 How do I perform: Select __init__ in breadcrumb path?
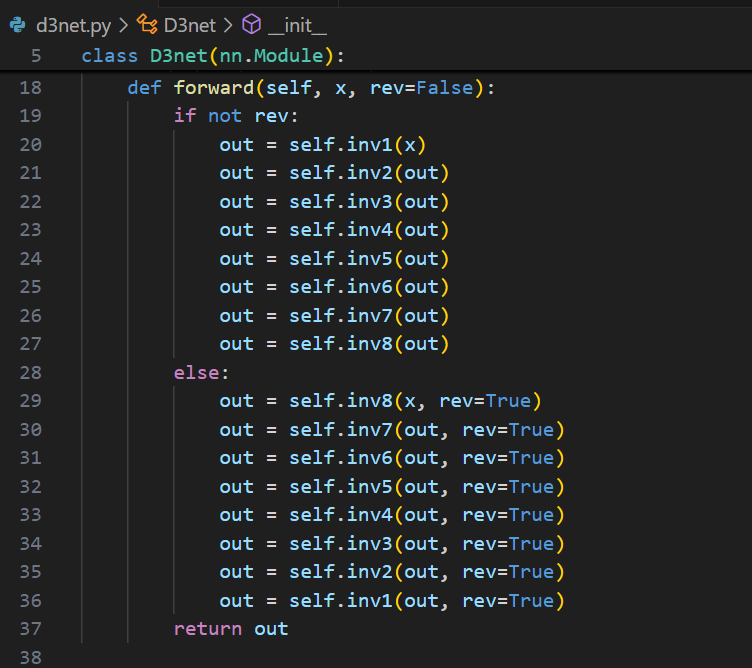tap(297, 26)
